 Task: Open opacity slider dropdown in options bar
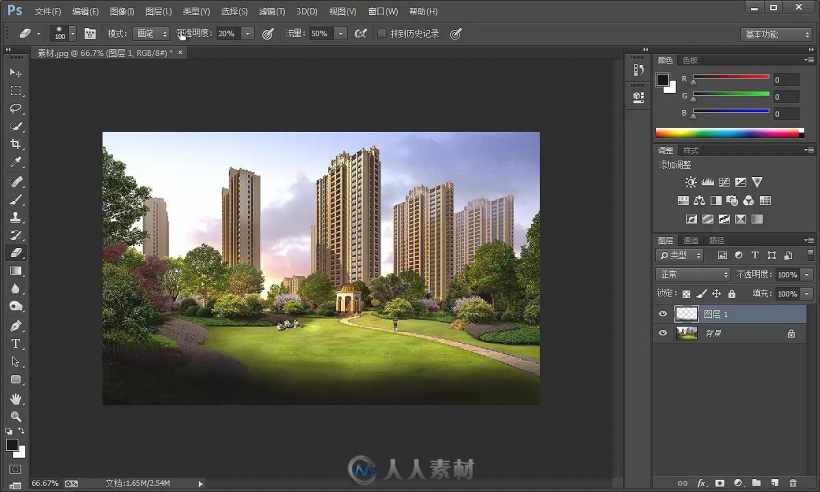click(x=248, y=33)
